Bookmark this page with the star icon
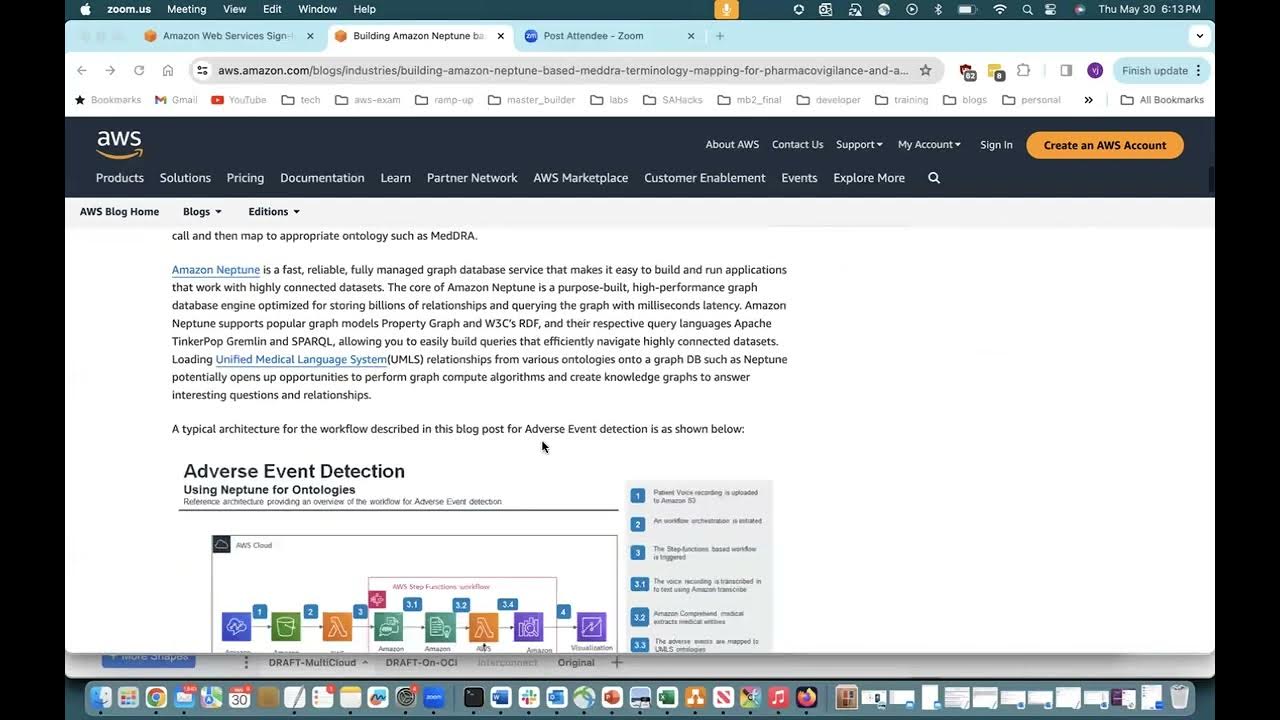Viewport: 1280px width, 720px height. click(925, 70)
